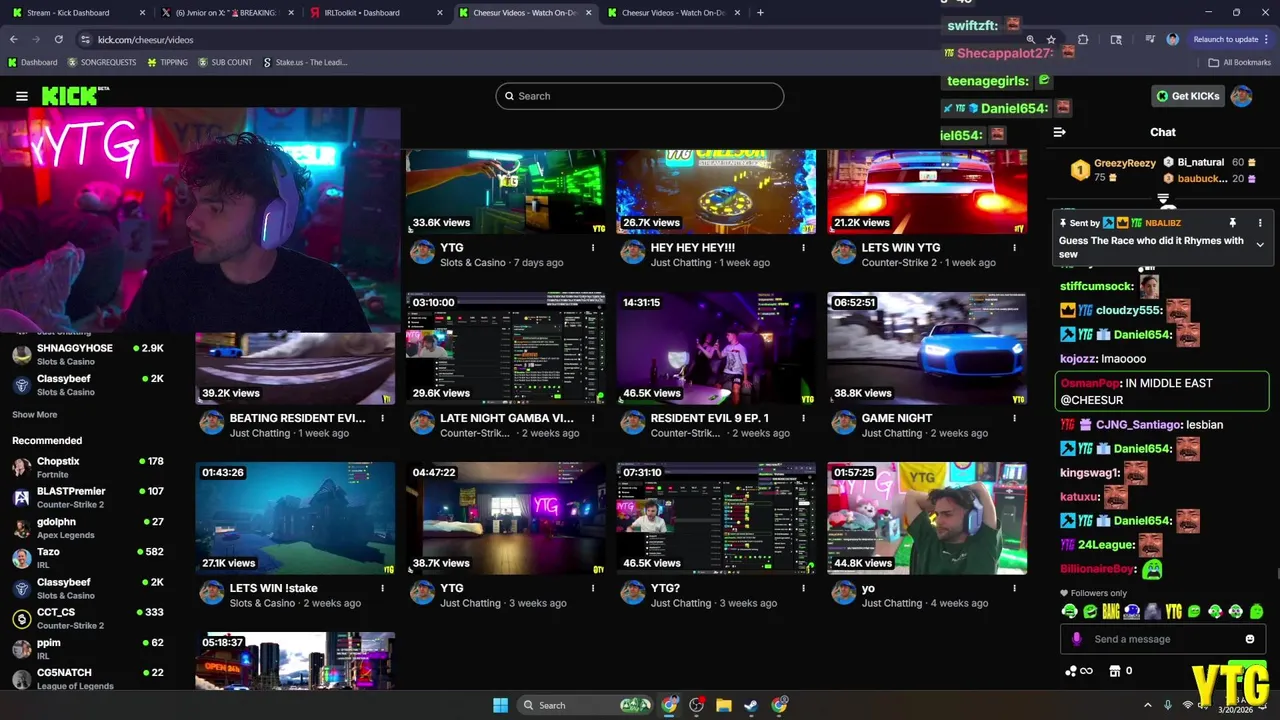Open three-dot menu for GAME NIGHT video
Viewport: 1280px width, 720px height.
point(1014,419)
